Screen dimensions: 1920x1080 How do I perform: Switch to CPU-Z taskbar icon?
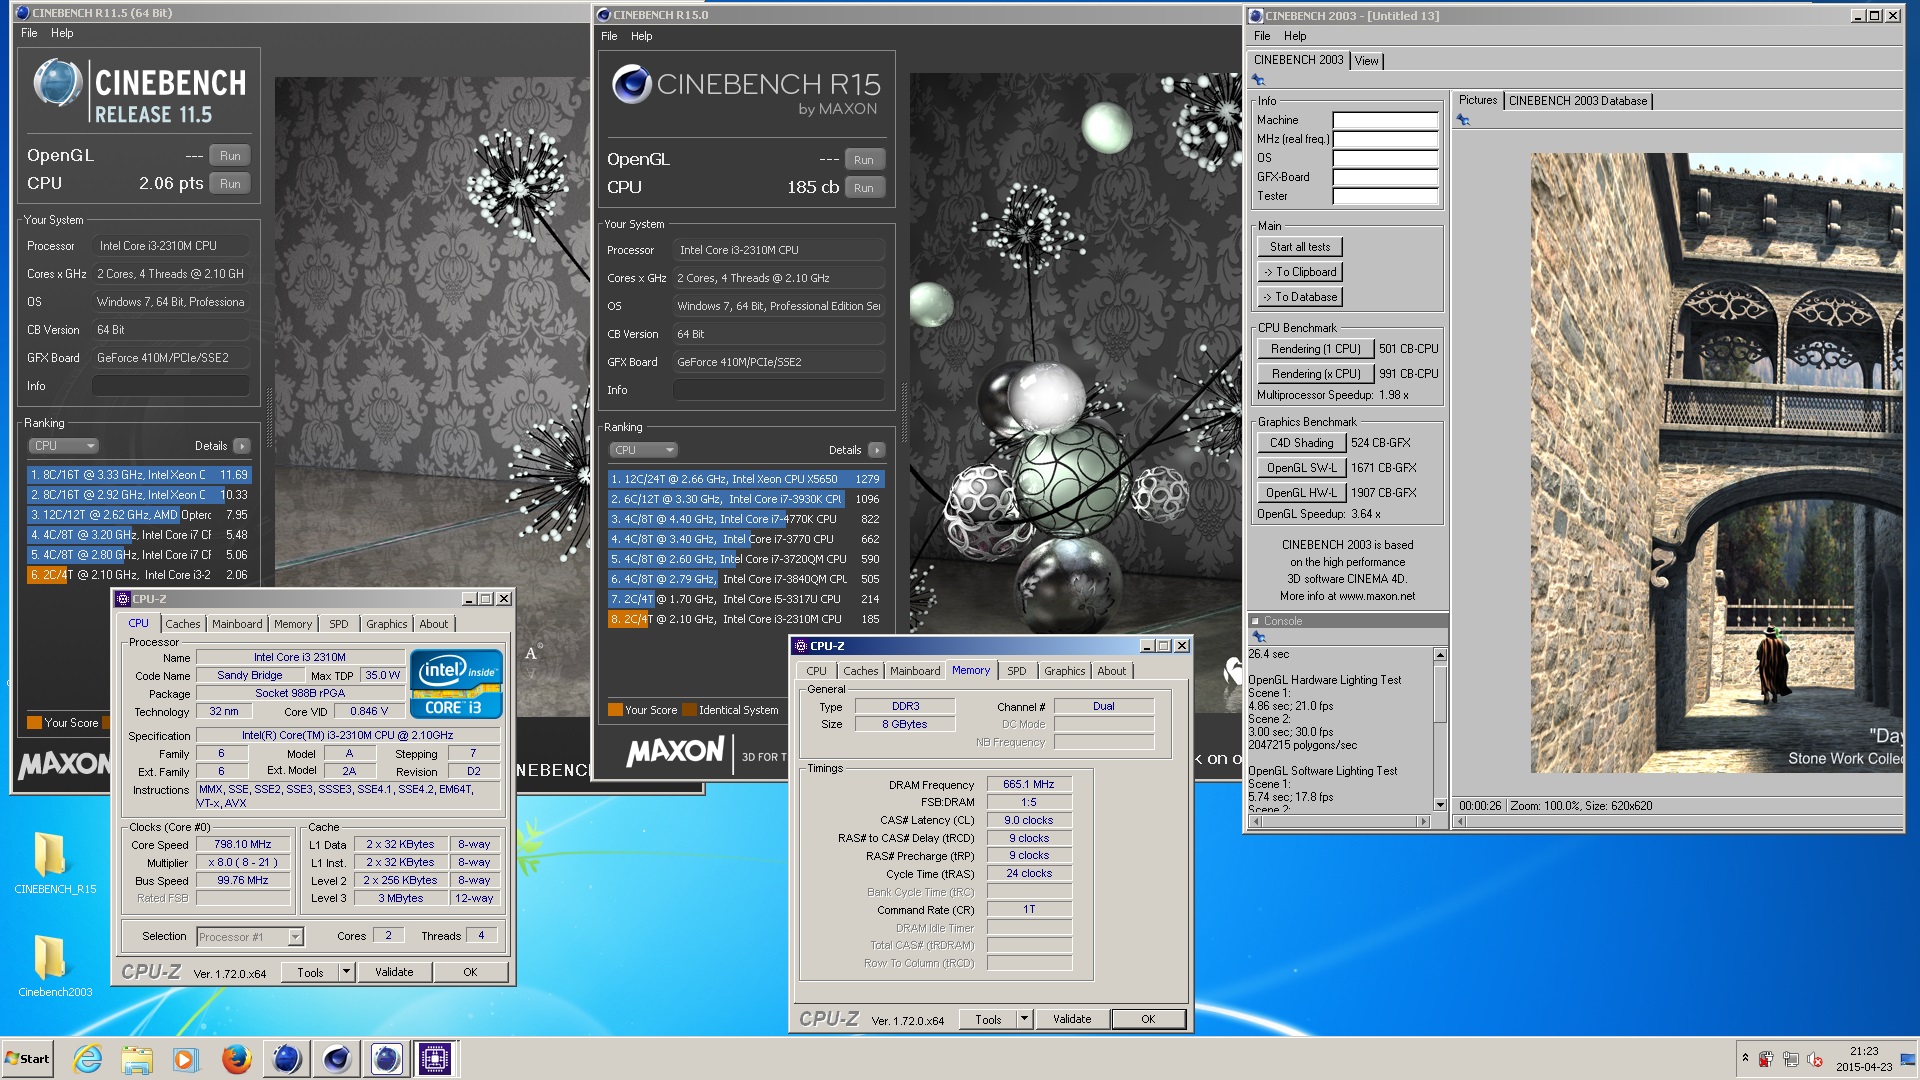tap(435, 1058)
